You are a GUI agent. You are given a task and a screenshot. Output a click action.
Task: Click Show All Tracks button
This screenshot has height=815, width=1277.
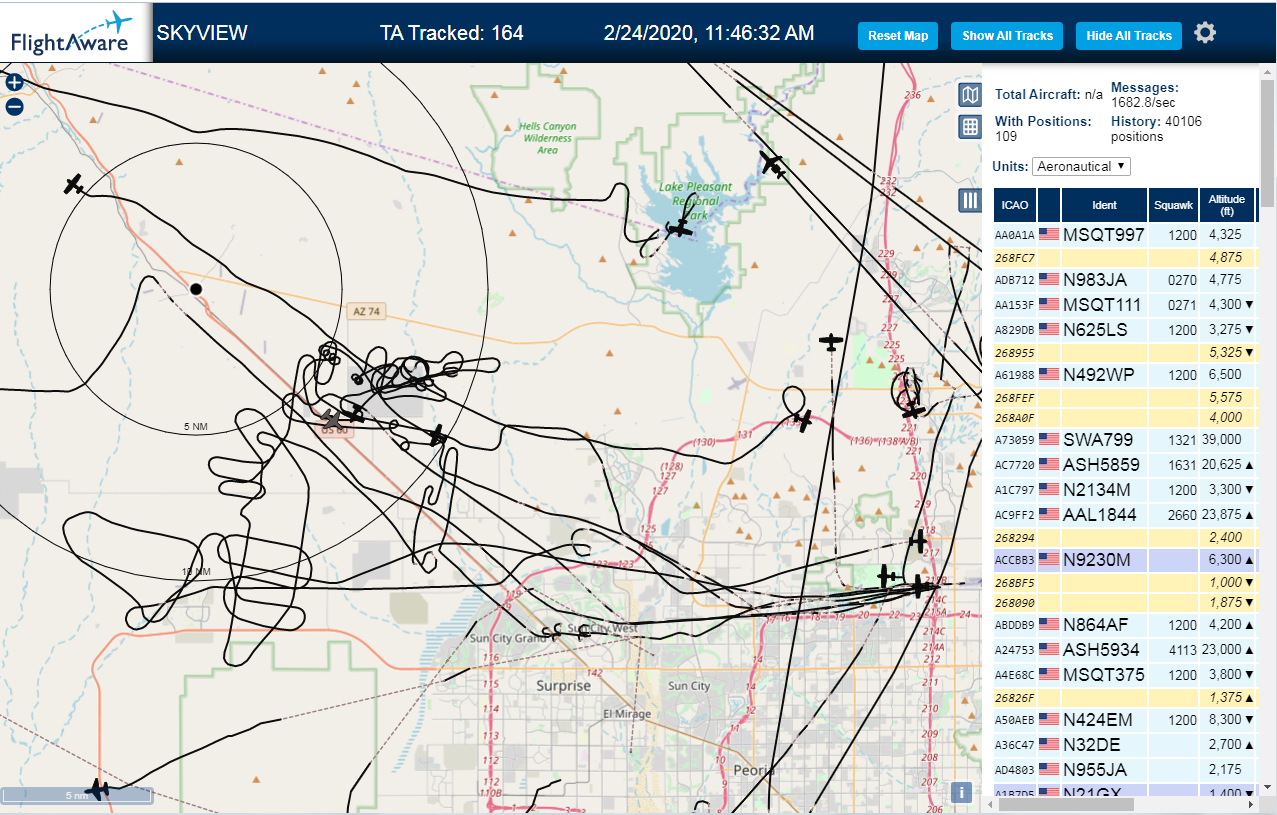pos(1007,36)
